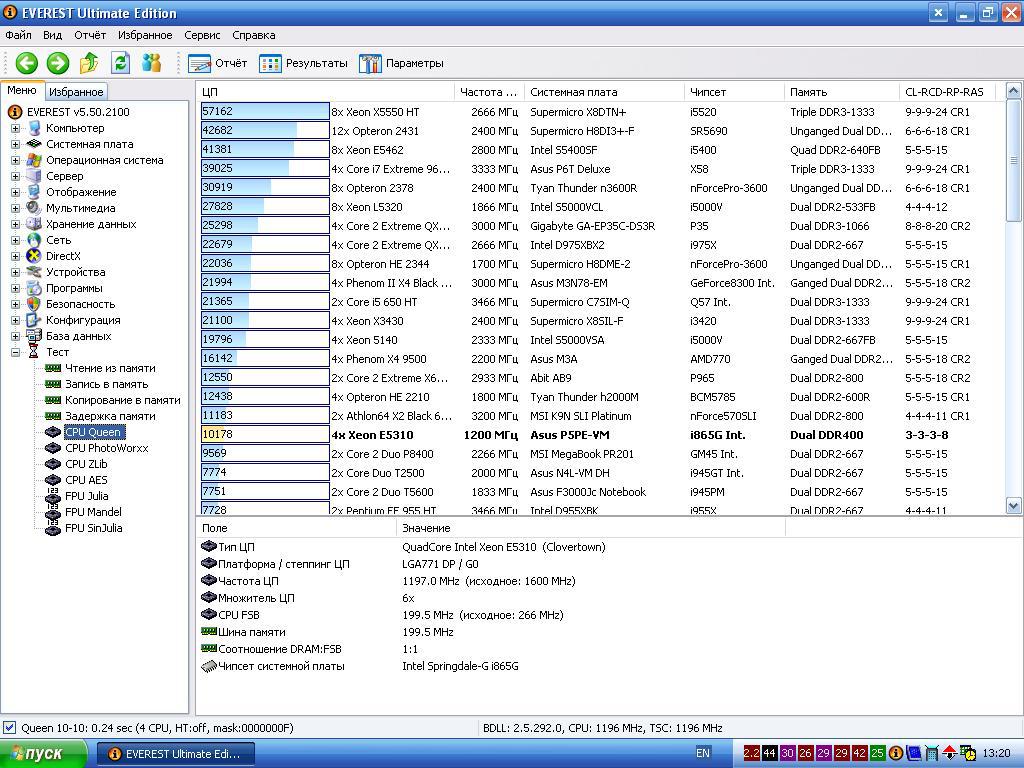Collapse the Тест tree node
The height and width of the screenshot is (768, 1024).
16,353
